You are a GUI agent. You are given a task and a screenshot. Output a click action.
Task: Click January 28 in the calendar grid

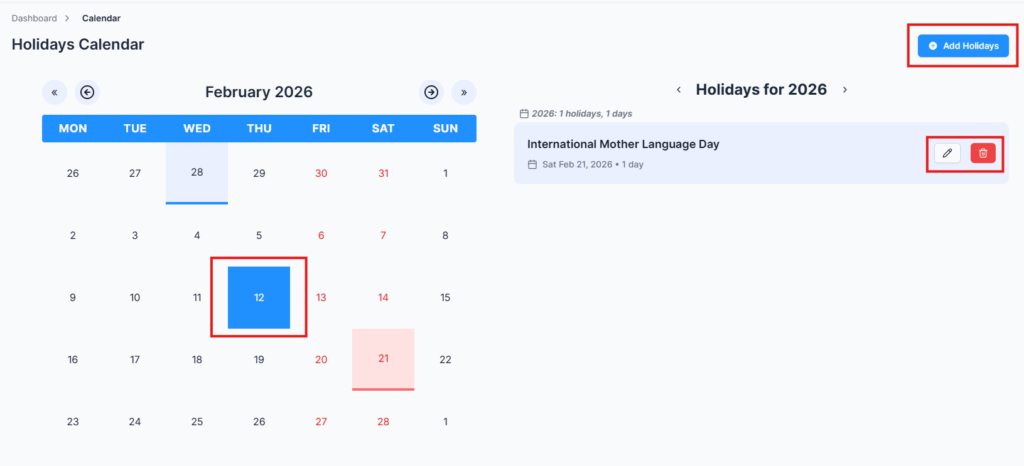coord(197,172)
